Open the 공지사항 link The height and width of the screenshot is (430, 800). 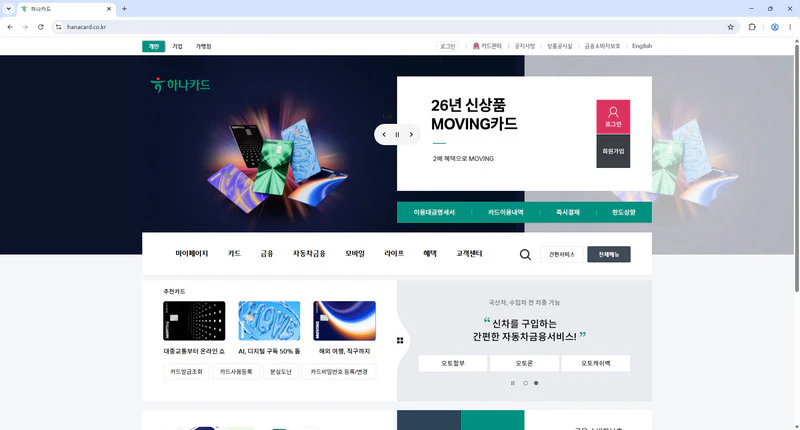click(525, 46)
